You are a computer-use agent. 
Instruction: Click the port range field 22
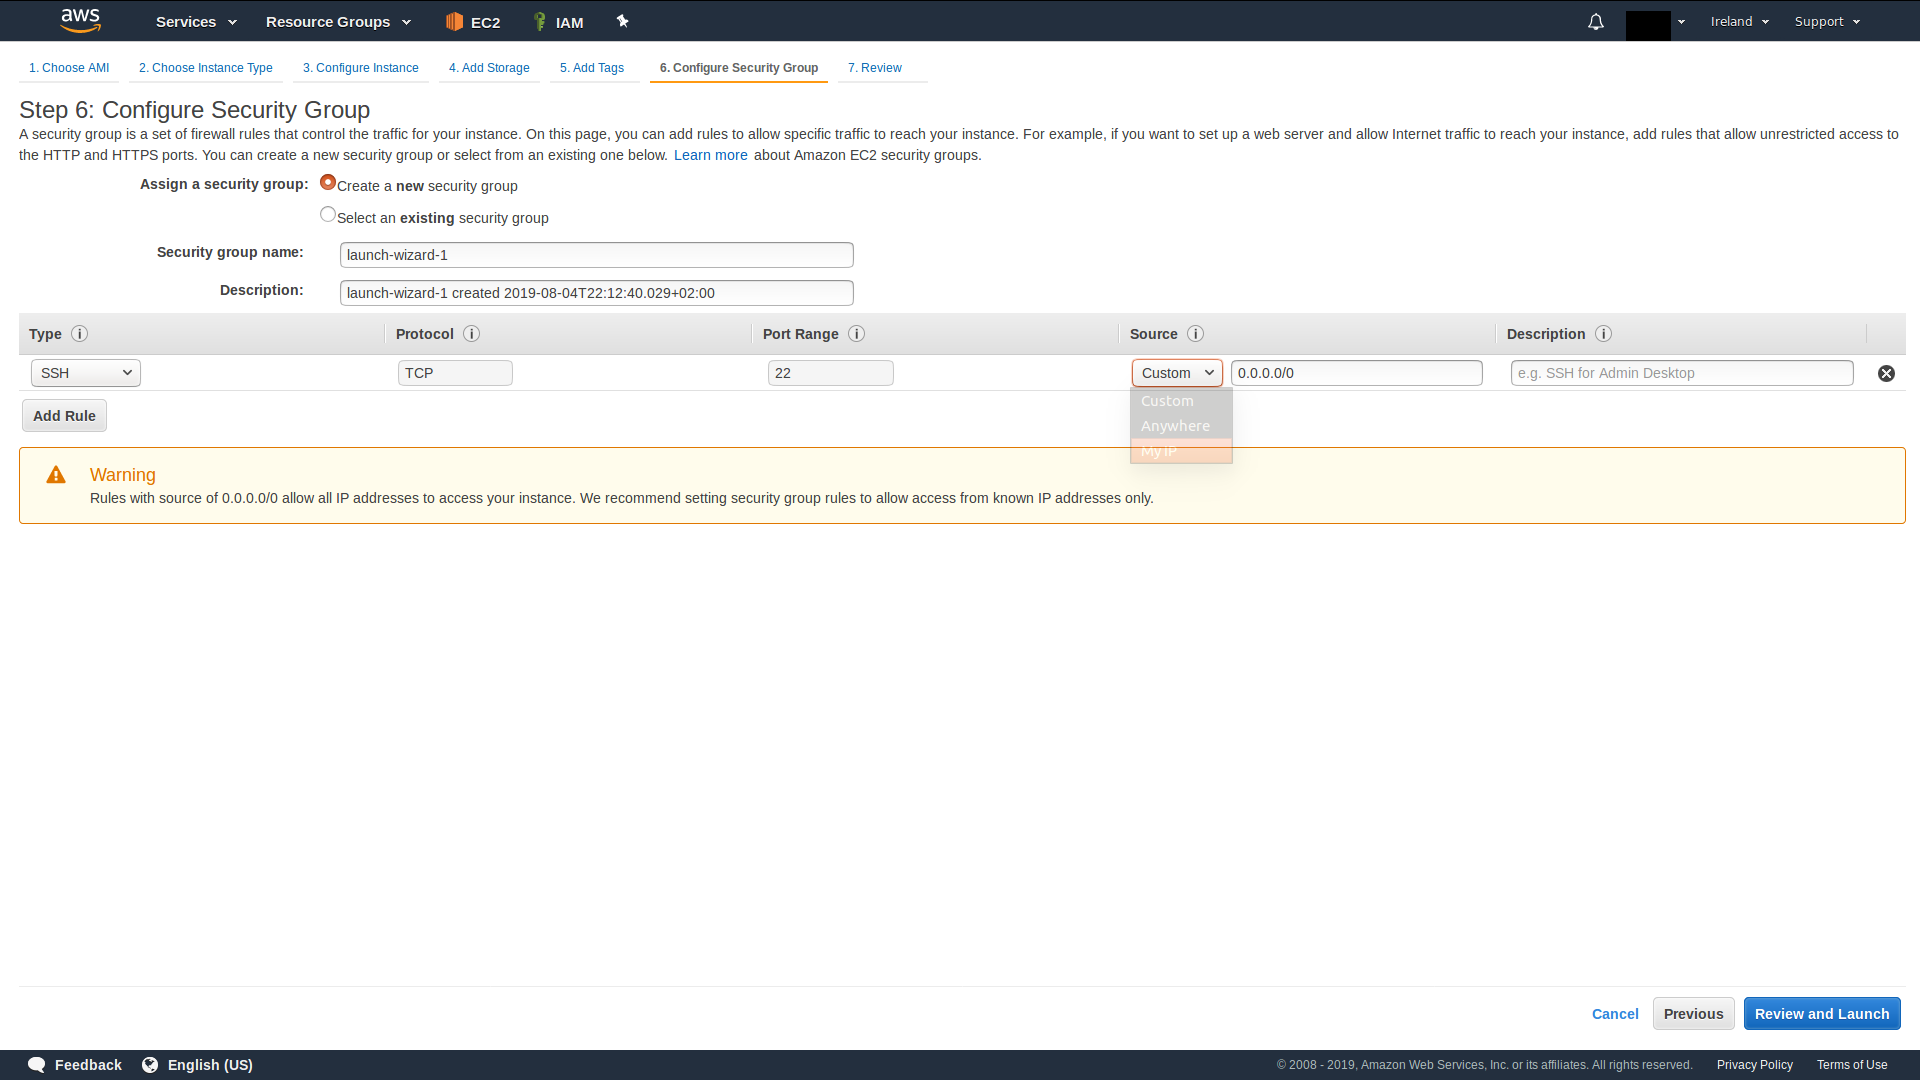[x=831, y=373]
